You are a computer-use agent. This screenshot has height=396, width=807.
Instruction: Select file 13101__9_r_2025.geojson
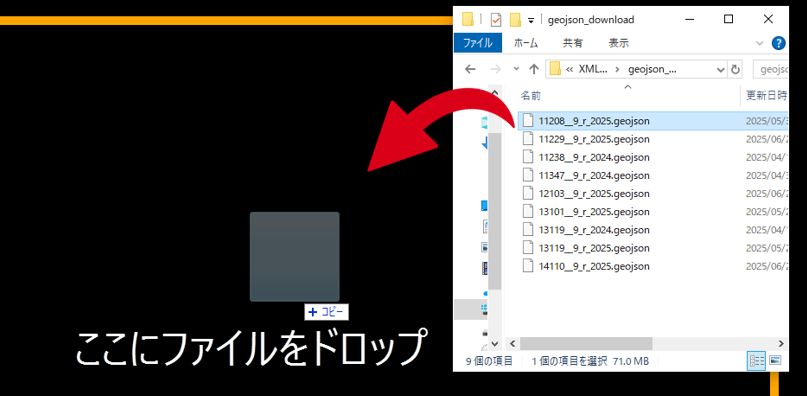point(593,212)
